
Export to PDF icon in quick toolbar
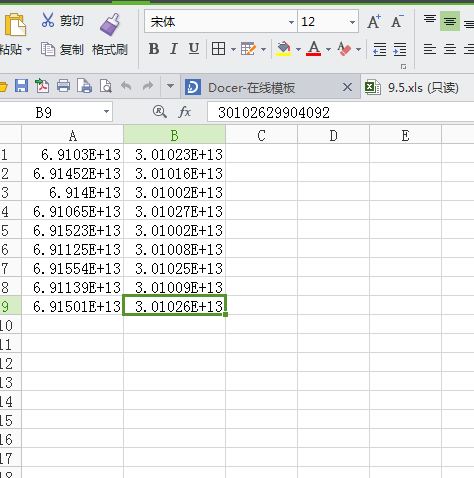click(42, 86)
